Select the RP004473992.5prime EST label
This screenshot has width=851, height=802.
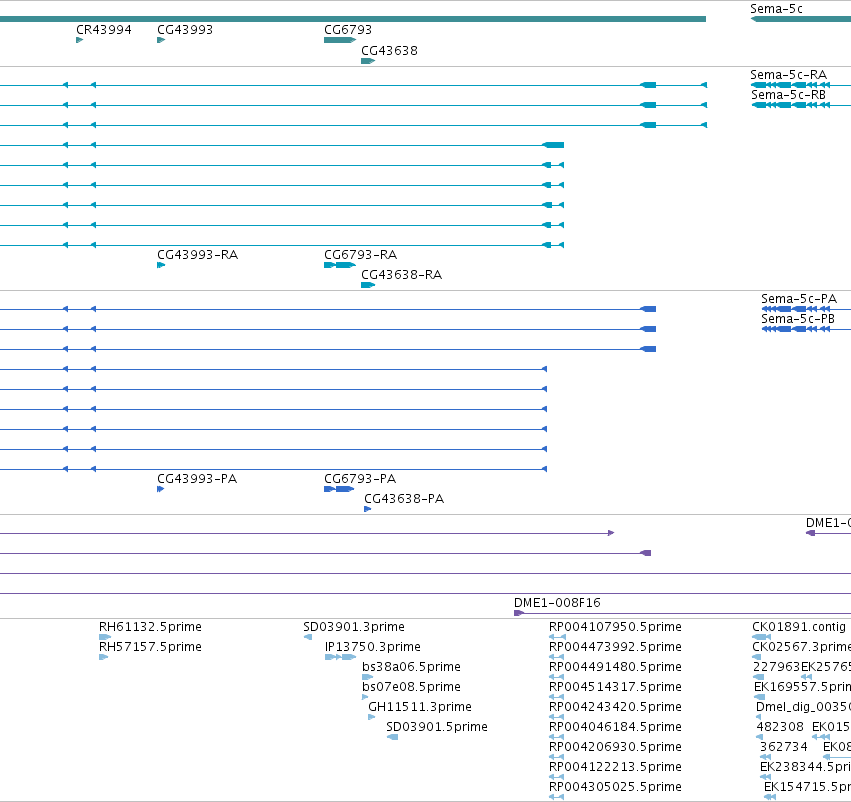[x=615, y=647]
